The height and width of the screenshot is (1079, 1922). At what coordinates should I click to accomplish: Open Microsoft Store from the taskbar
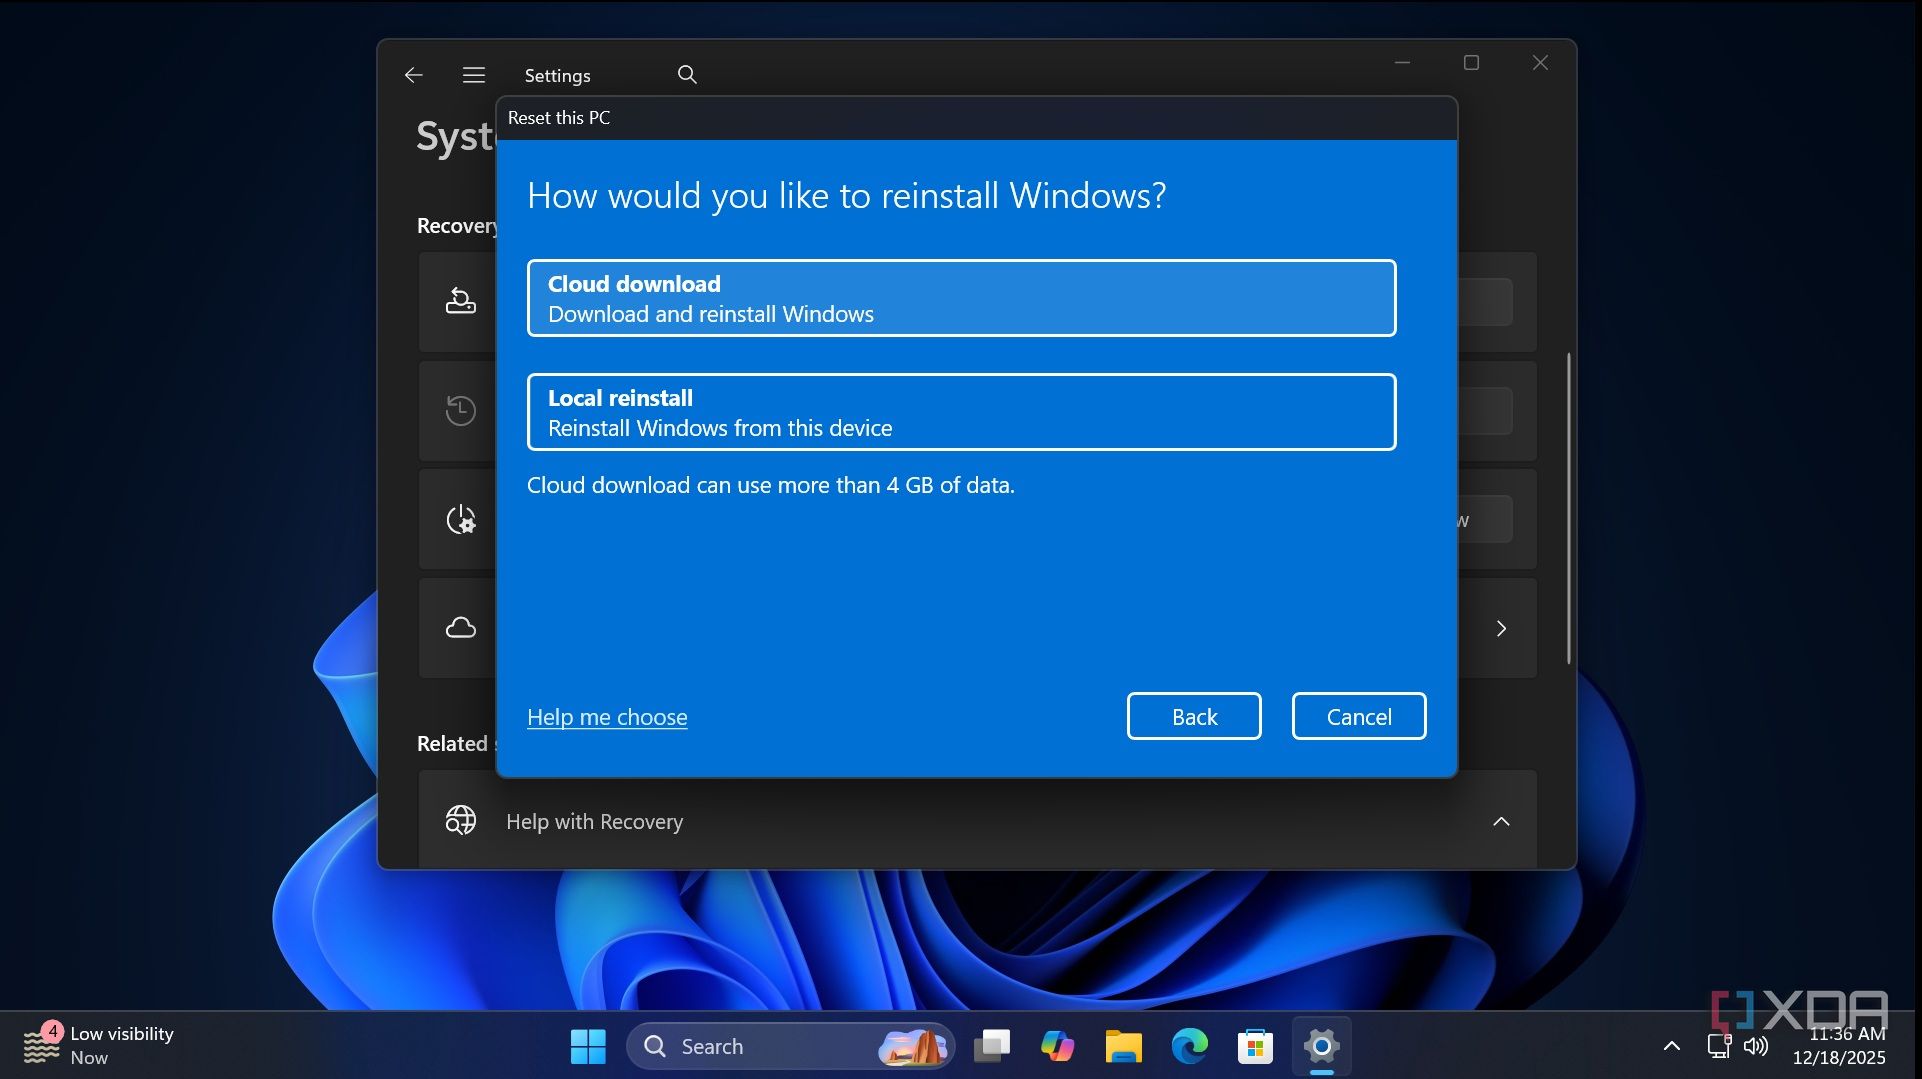1255,1046
